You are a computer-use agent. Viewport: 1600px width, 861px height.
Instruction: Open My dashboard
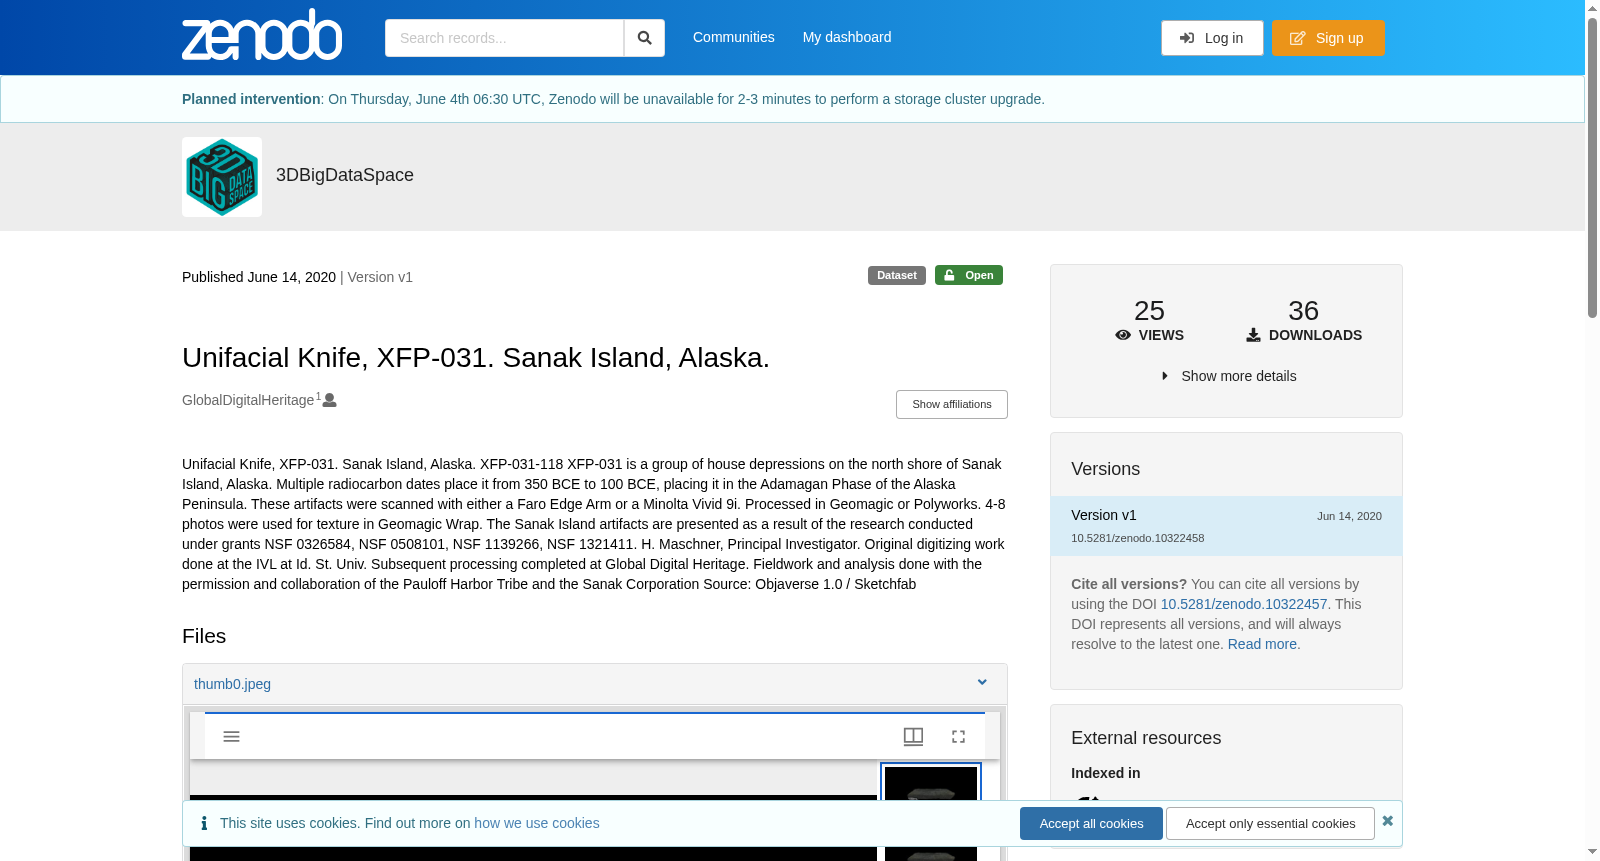pyautogui.click(x=847, y=37)
